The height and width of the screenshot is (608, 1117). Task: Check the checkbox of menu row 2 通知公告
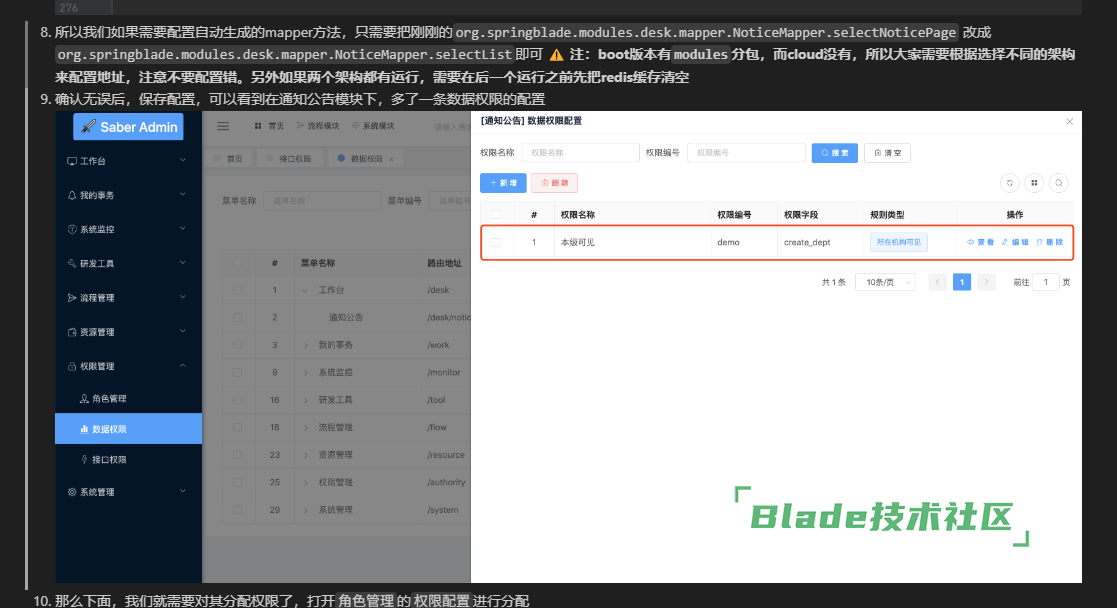click(237, 318)
